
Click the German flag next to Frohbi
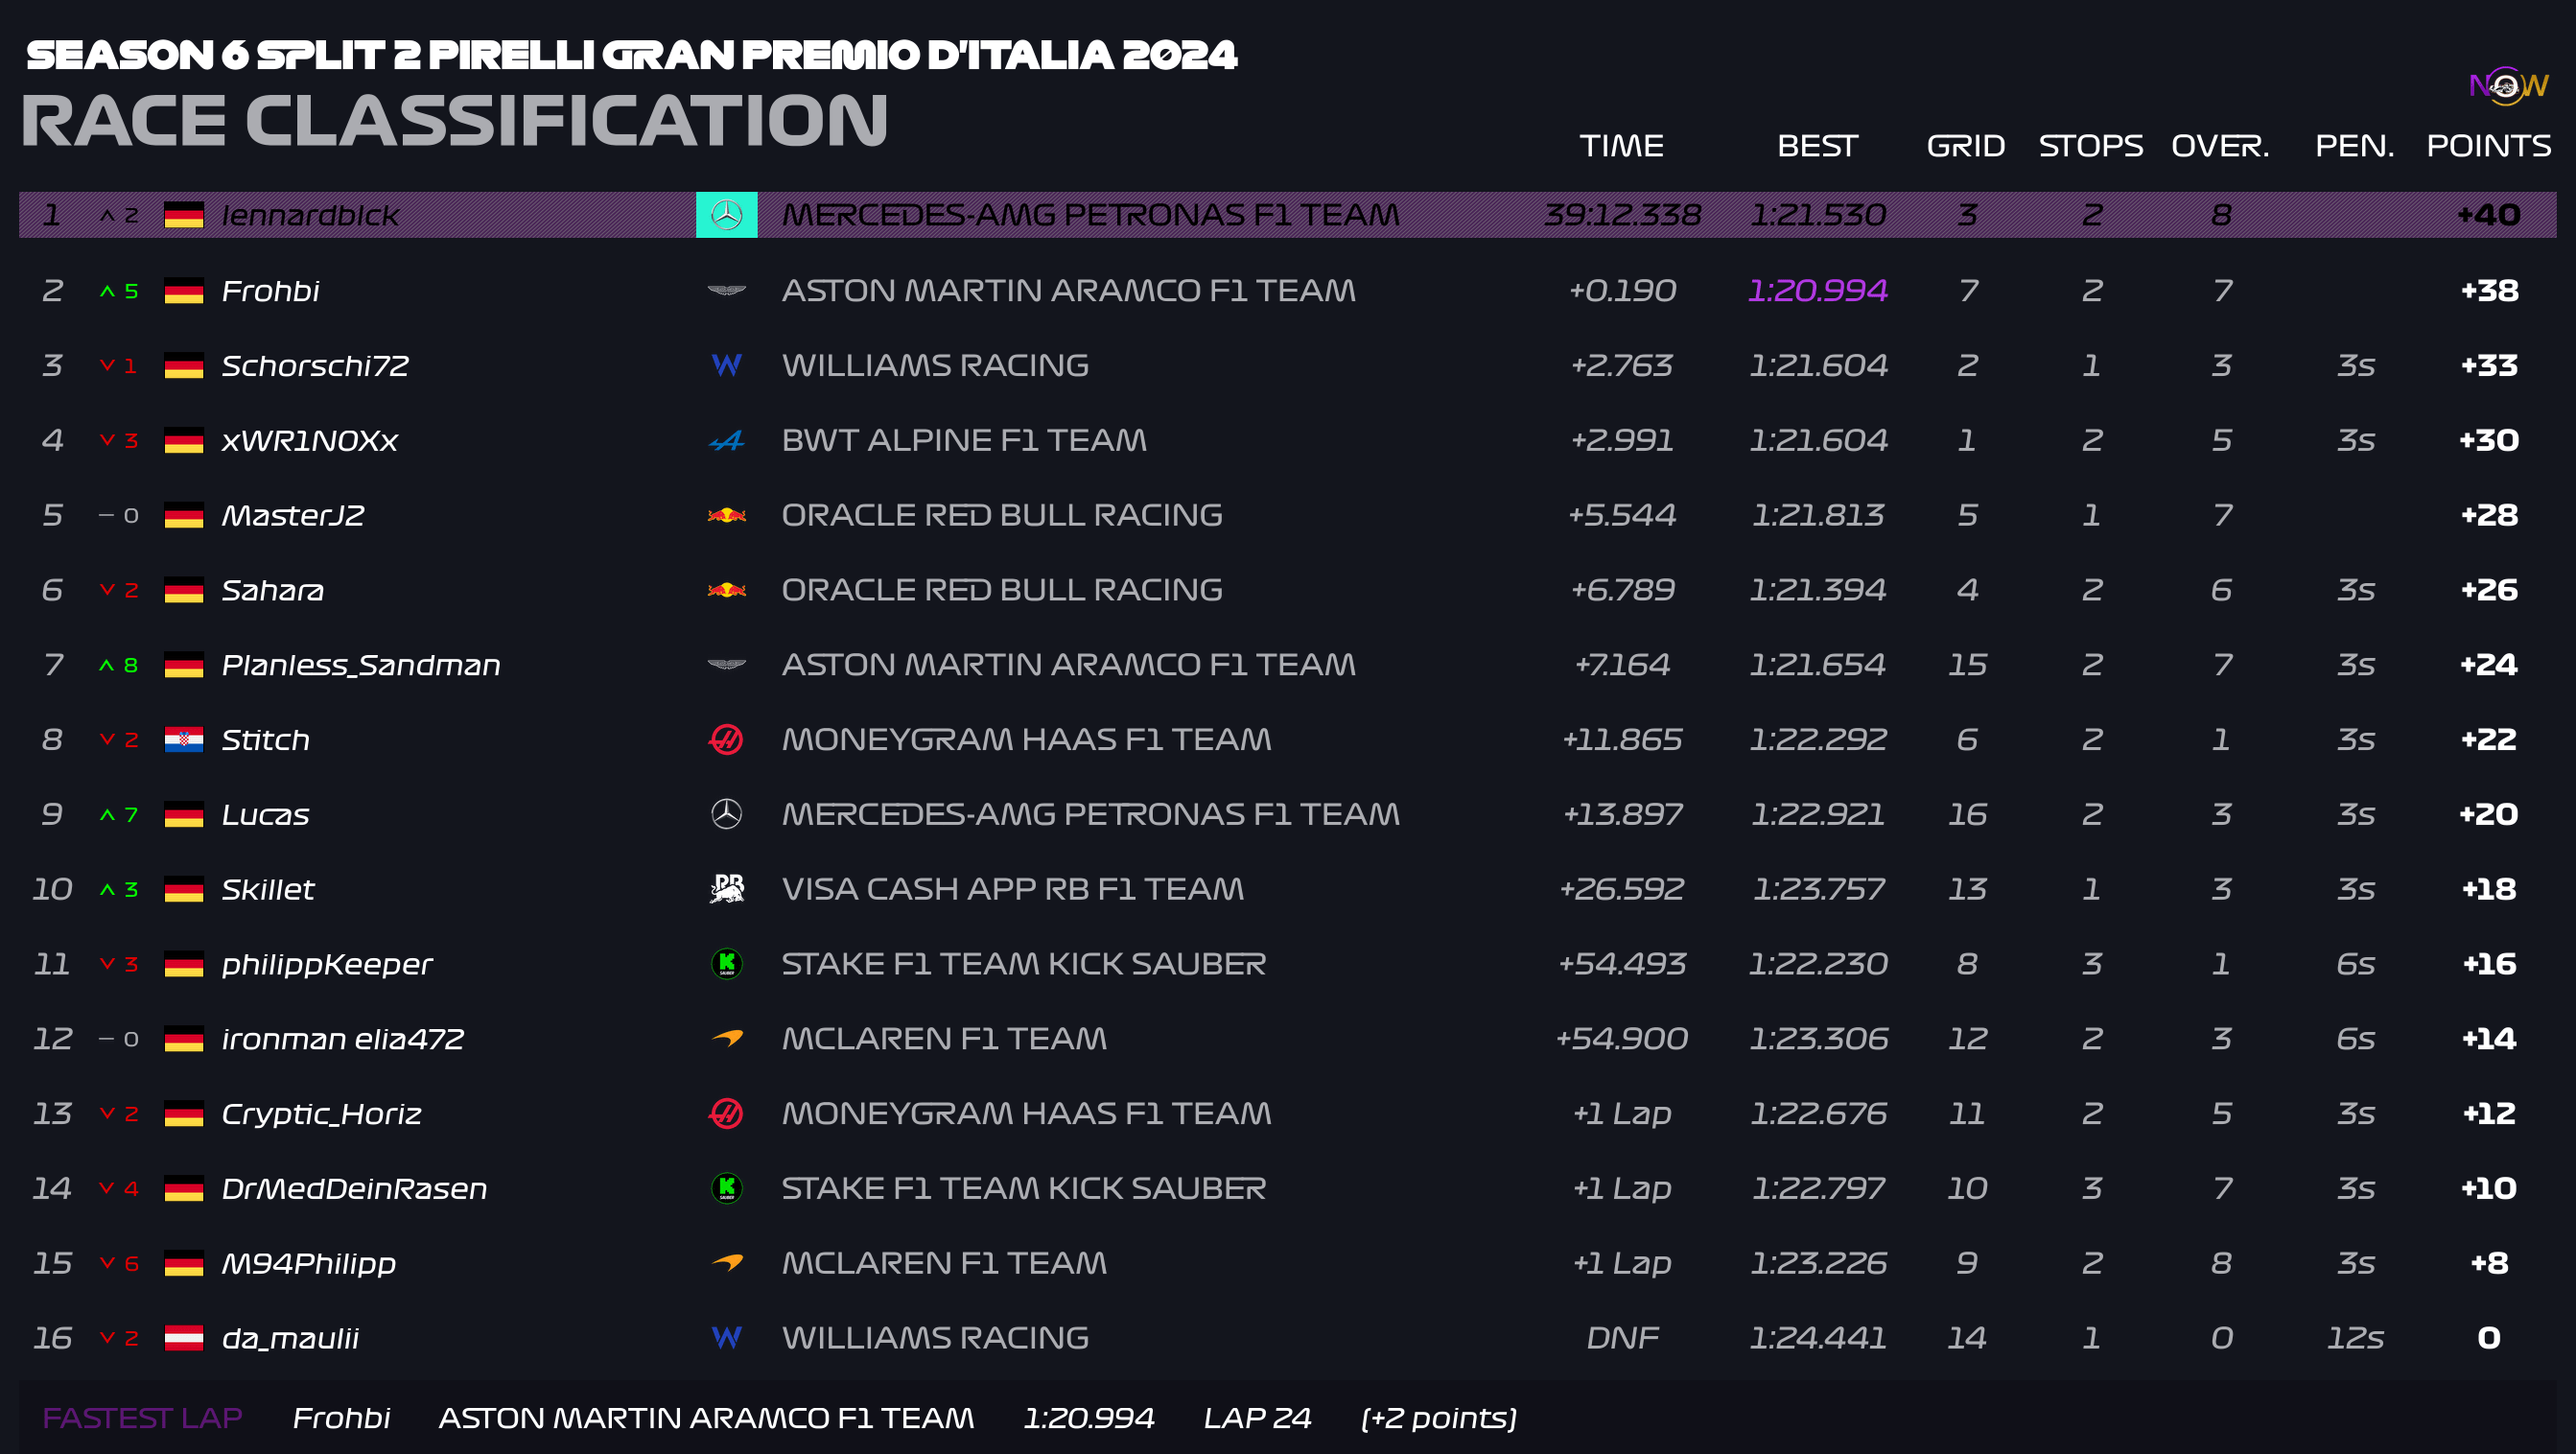point(184,291)
